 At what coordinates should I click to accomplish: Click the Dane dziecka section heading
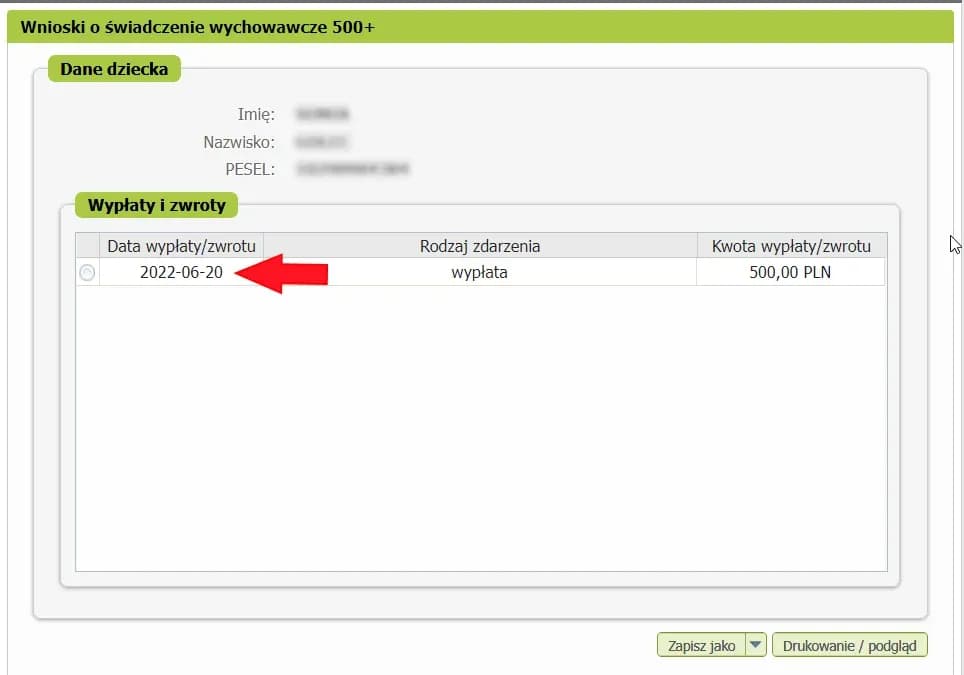tap(113, 69)
